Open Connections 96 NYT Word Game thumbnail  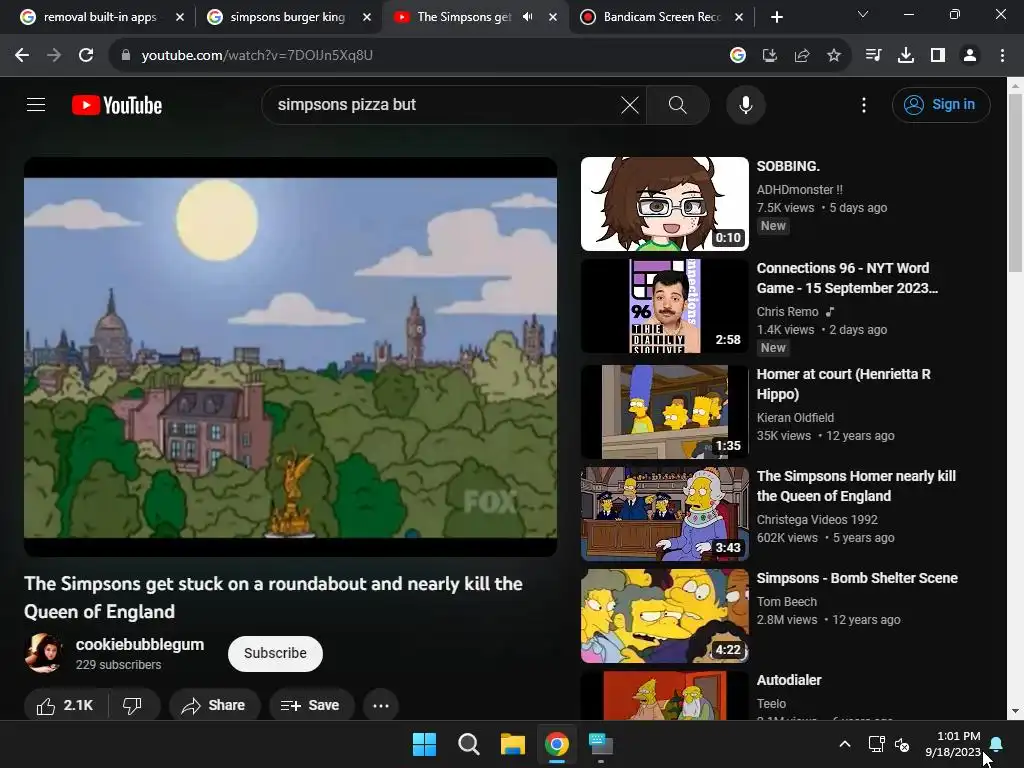(665, 306)
